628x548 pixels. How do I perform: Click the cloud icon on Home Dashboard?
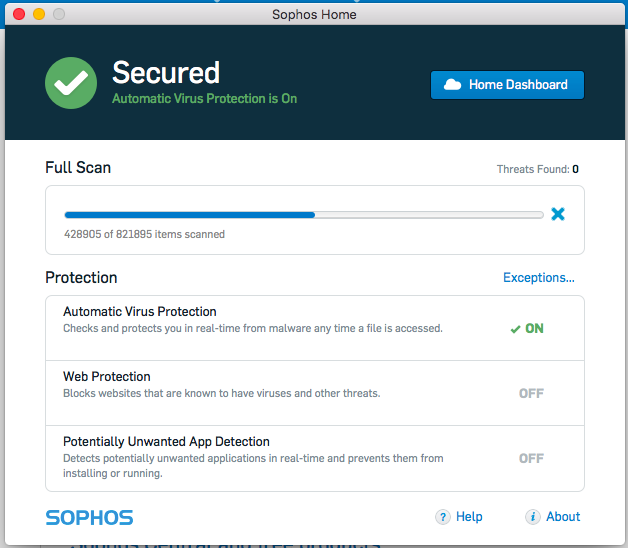(x=452, y=85)
